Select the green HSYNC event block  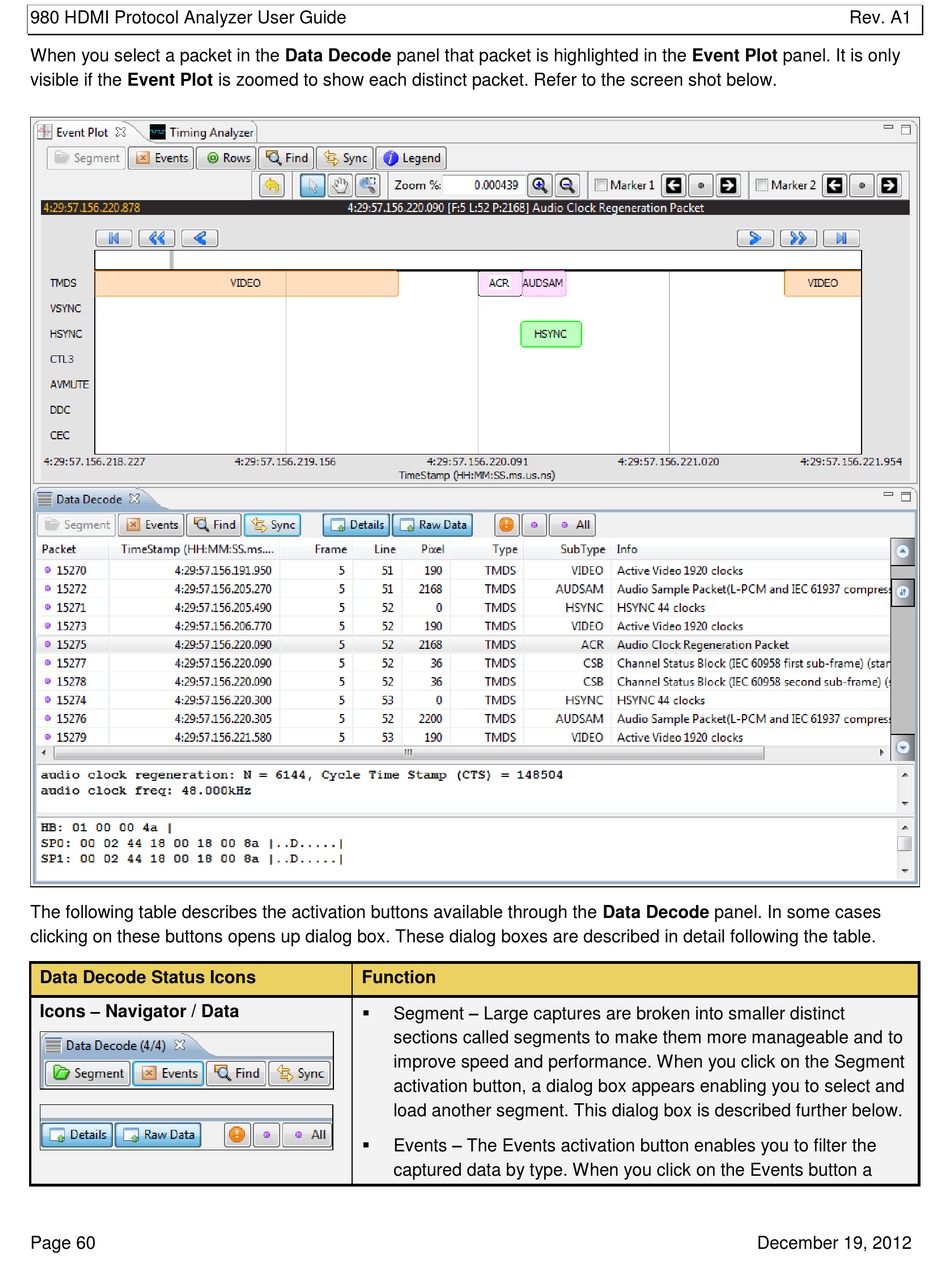point(550,334)
